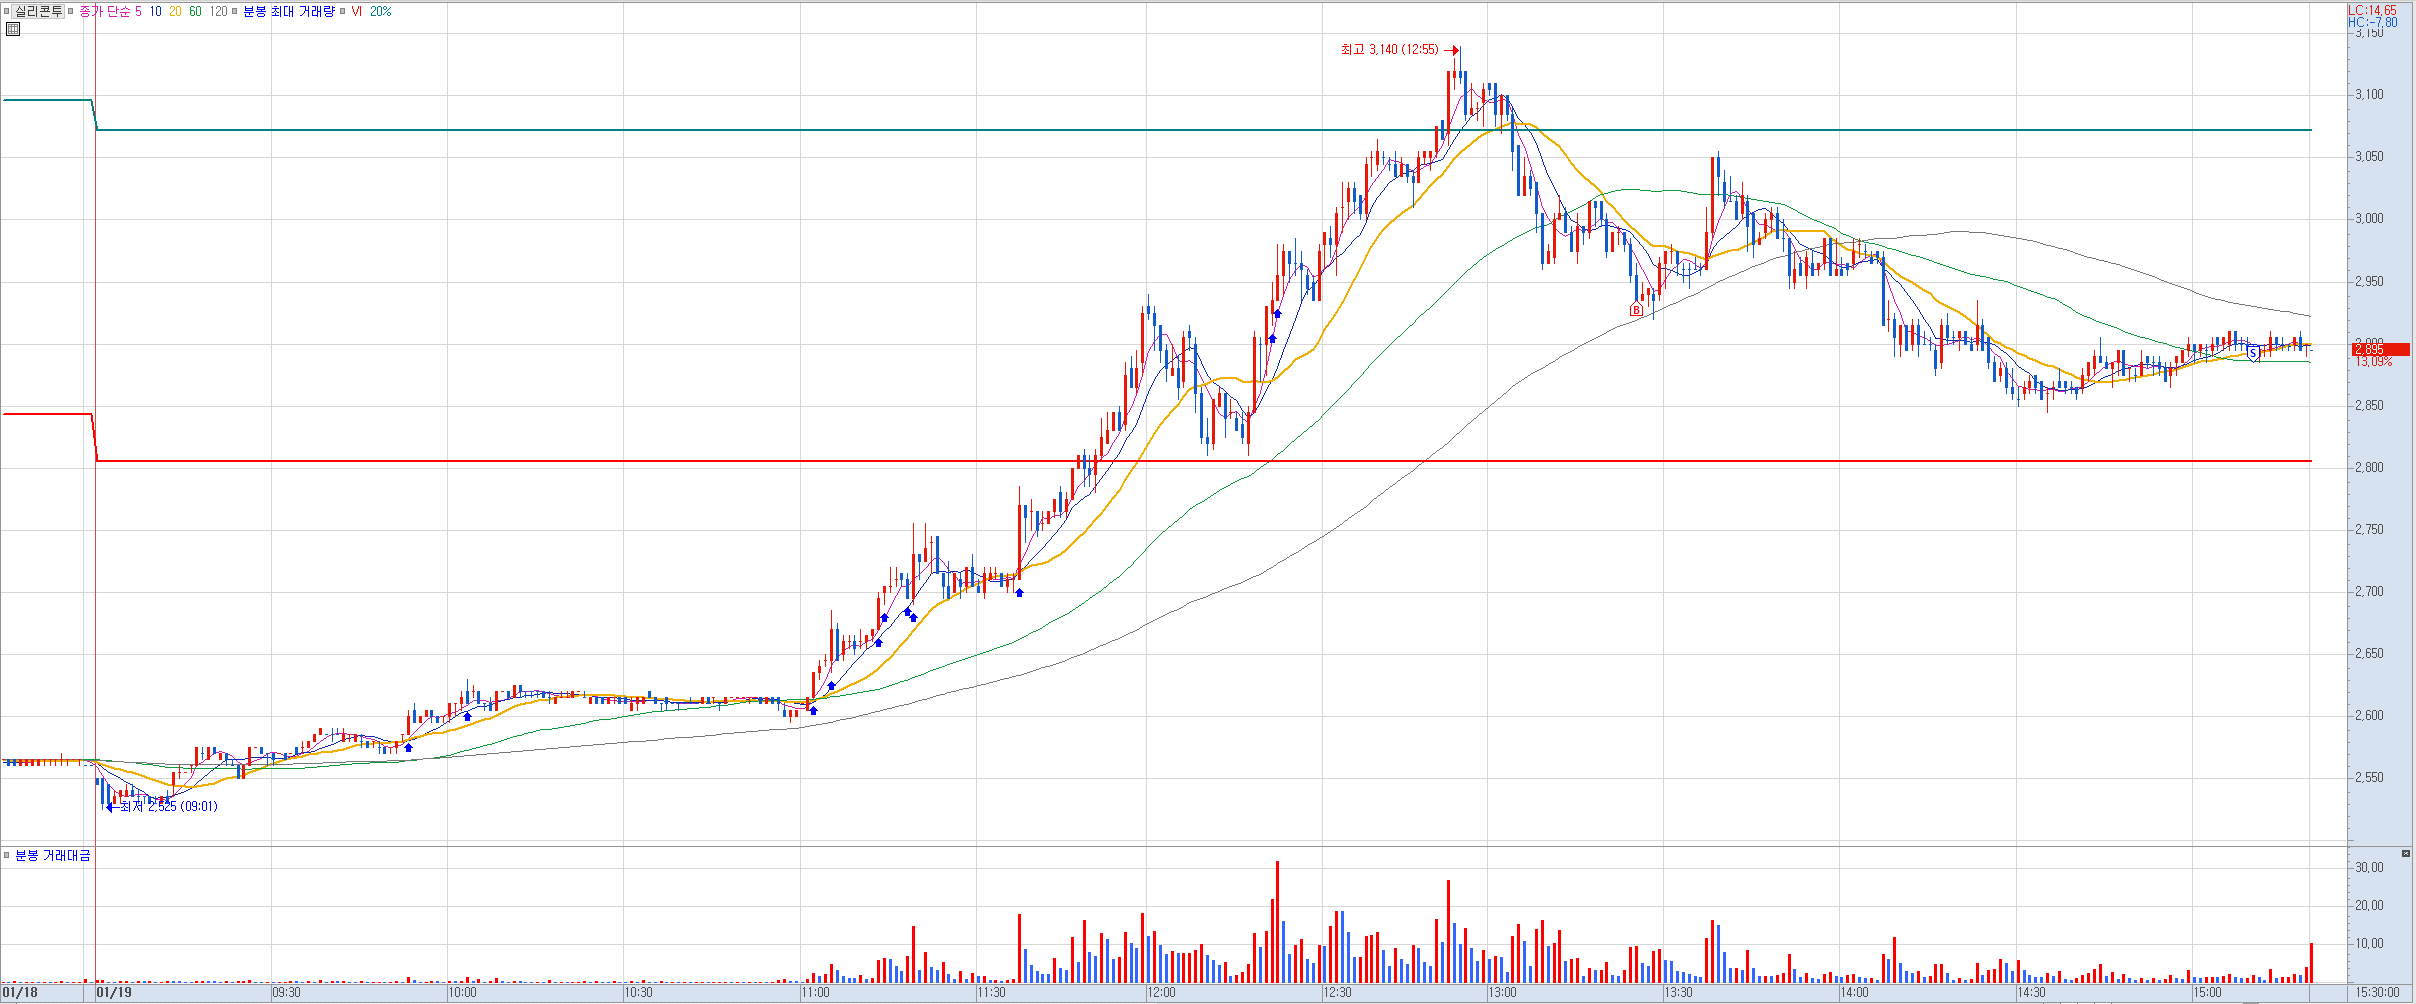The width and height of the screenshot is (2416, 1004).
Task: Click the red B buy marker
Action: click(x=1636, y=310)
